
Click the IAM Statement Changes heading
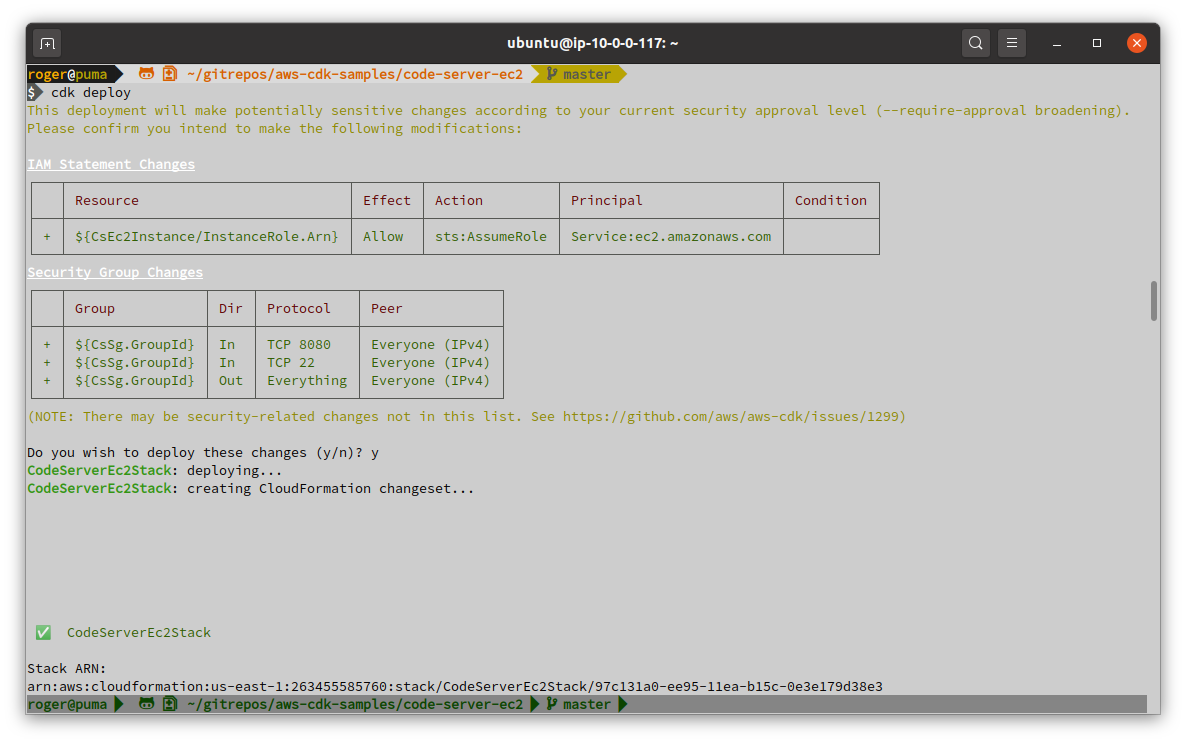click(x=111, y=164)
